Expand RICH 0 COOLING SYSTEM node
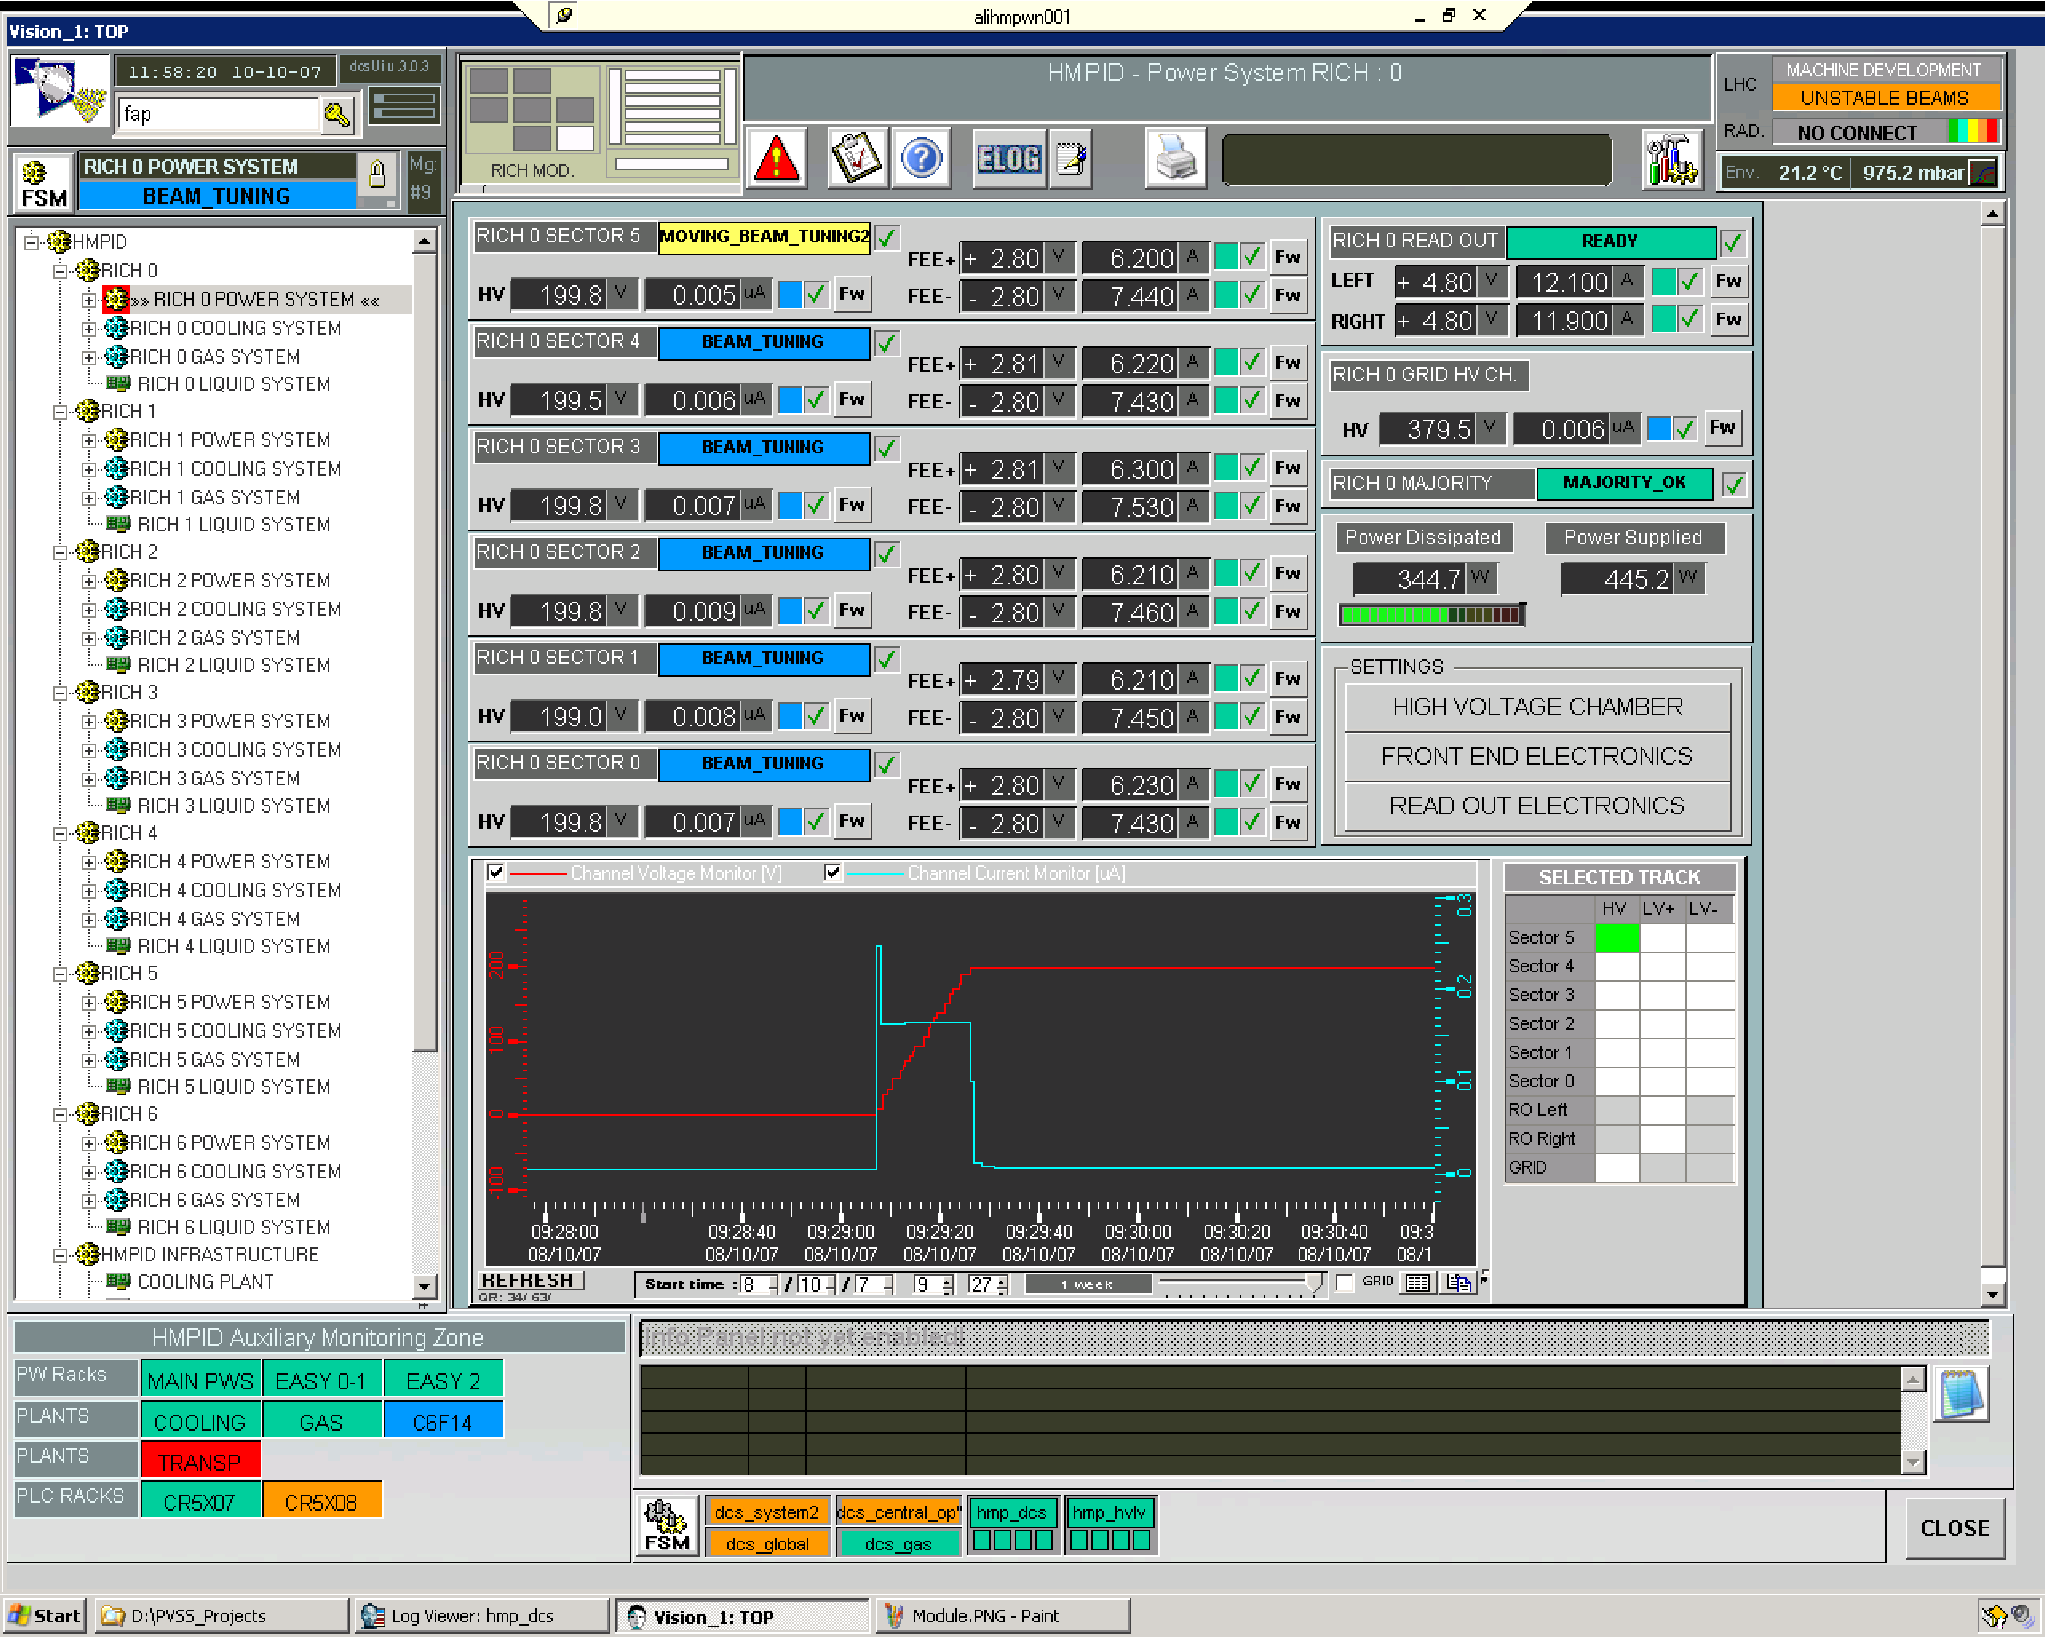The width and height of the screenshot is (2046, 1637). (x=89, y=329)
